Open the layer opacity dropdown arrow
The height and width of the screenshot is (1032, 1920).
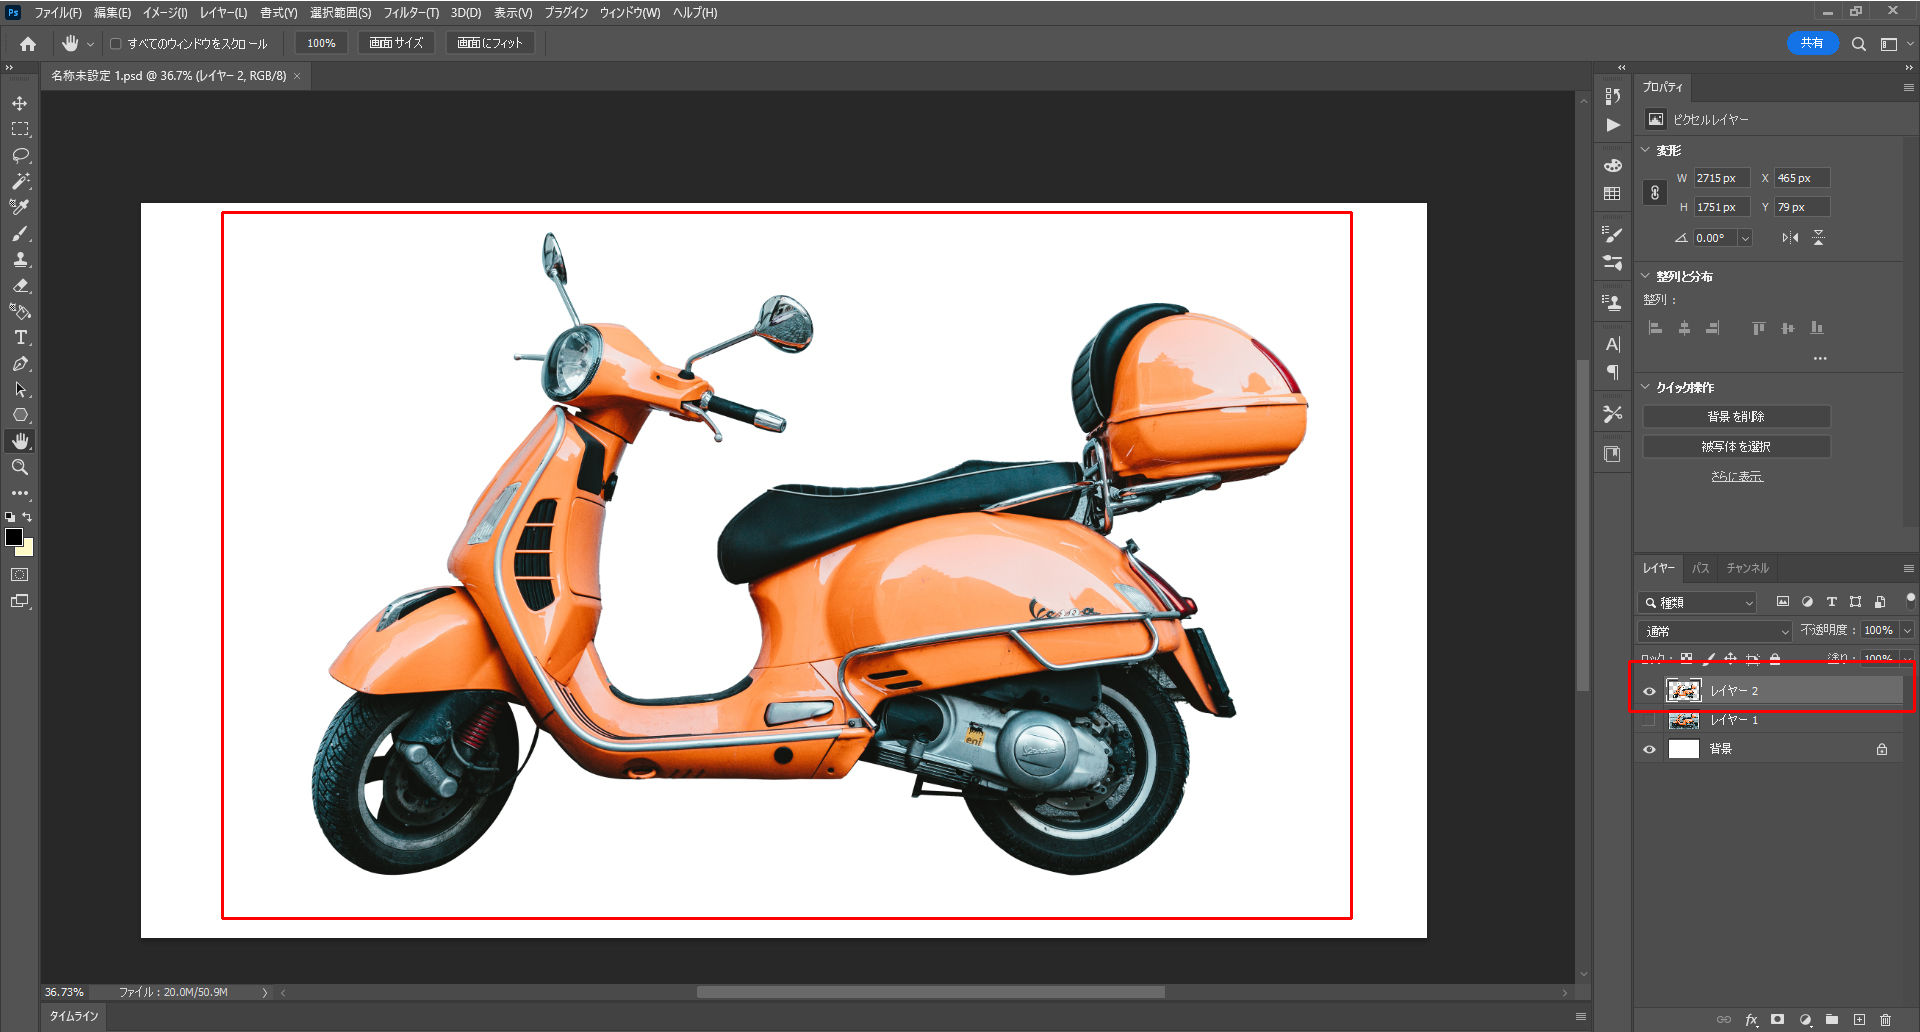1907,631
